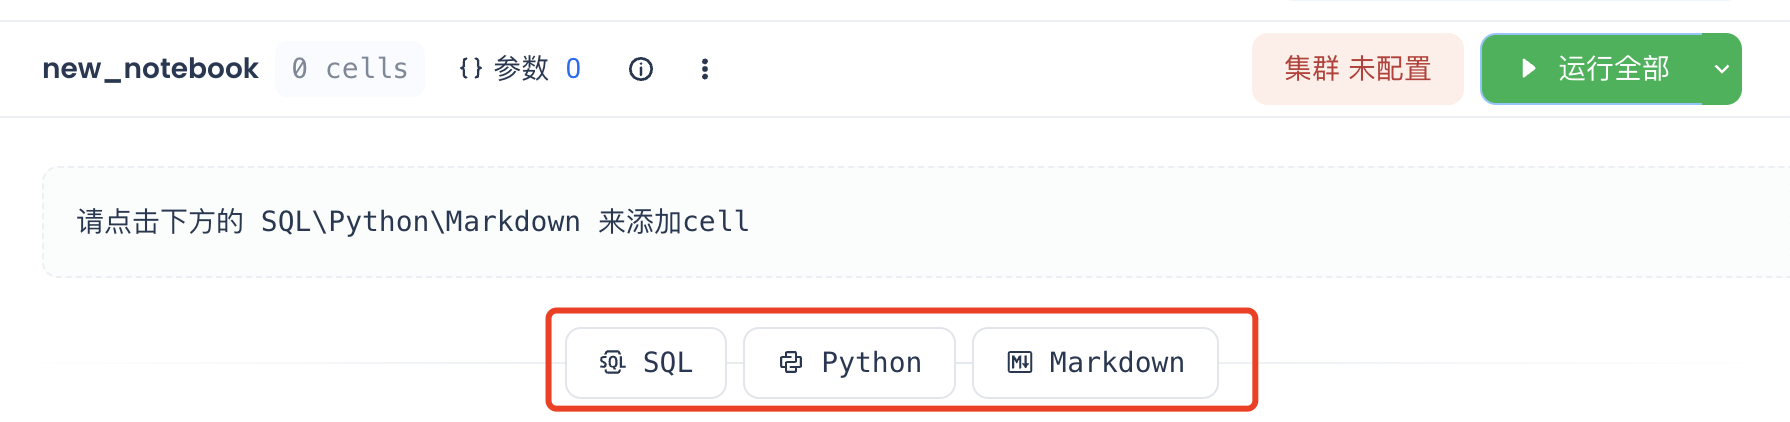Click the "0 cells" counter badge
Image resolution: width=1790 pixels, height=422 pixels.
tap(350, 69)
